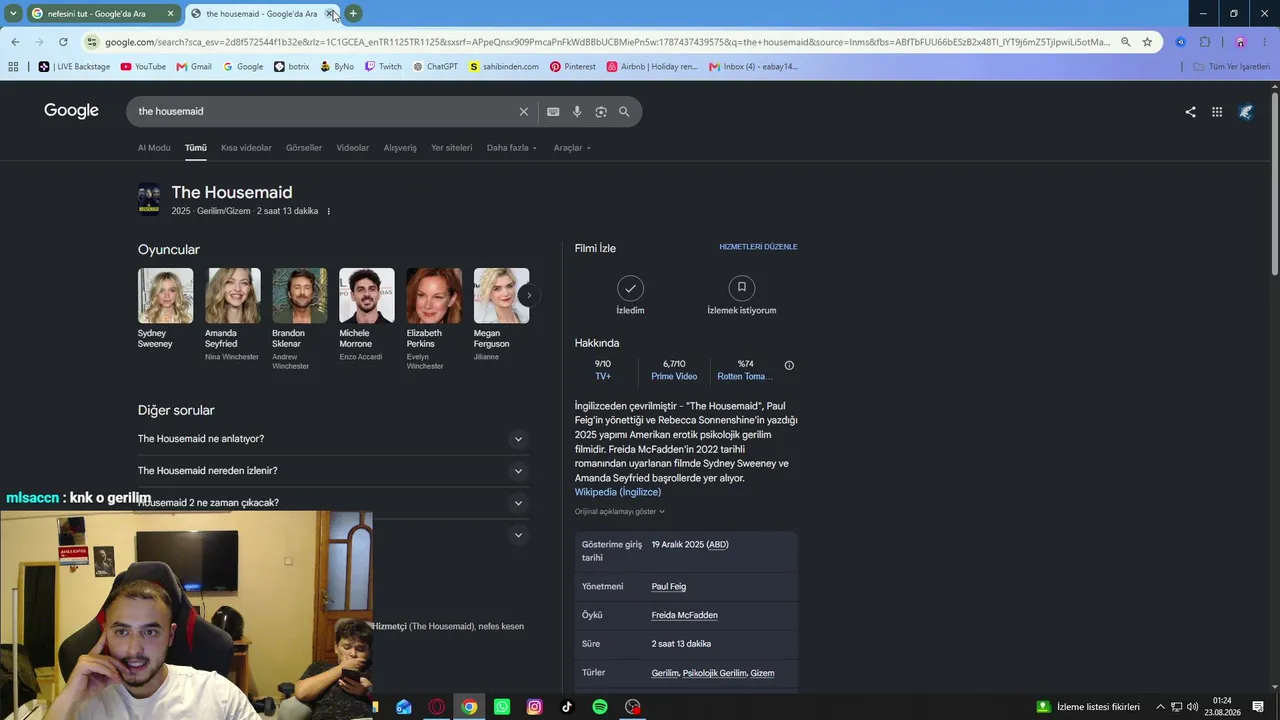Expand "The Housemaid nereden izlenir?" question

pyautogui.click(x=333, y=471)
